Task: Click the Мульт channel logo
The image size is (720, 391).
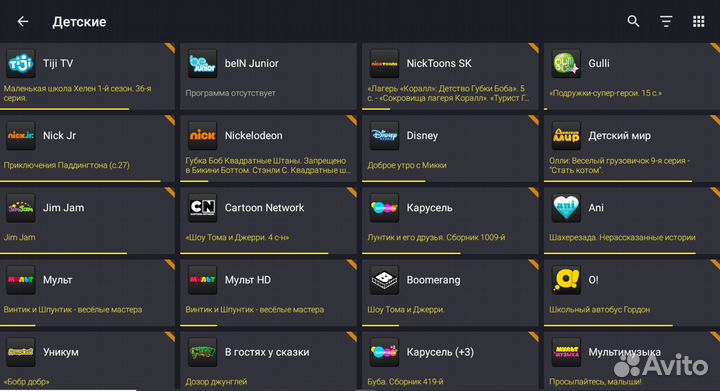Action: coord(21,279)
